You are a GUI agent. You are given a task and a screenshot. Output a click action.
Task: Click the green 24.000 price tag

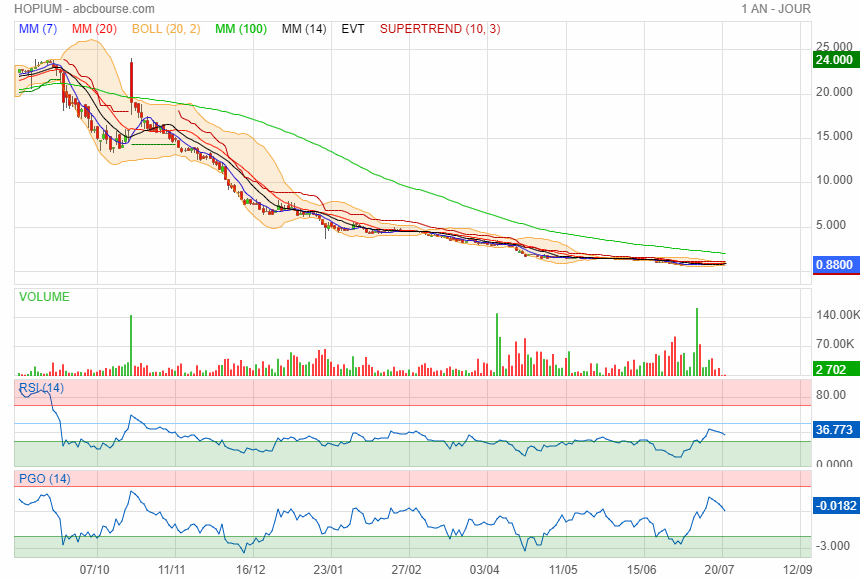(x=836, y=59)
